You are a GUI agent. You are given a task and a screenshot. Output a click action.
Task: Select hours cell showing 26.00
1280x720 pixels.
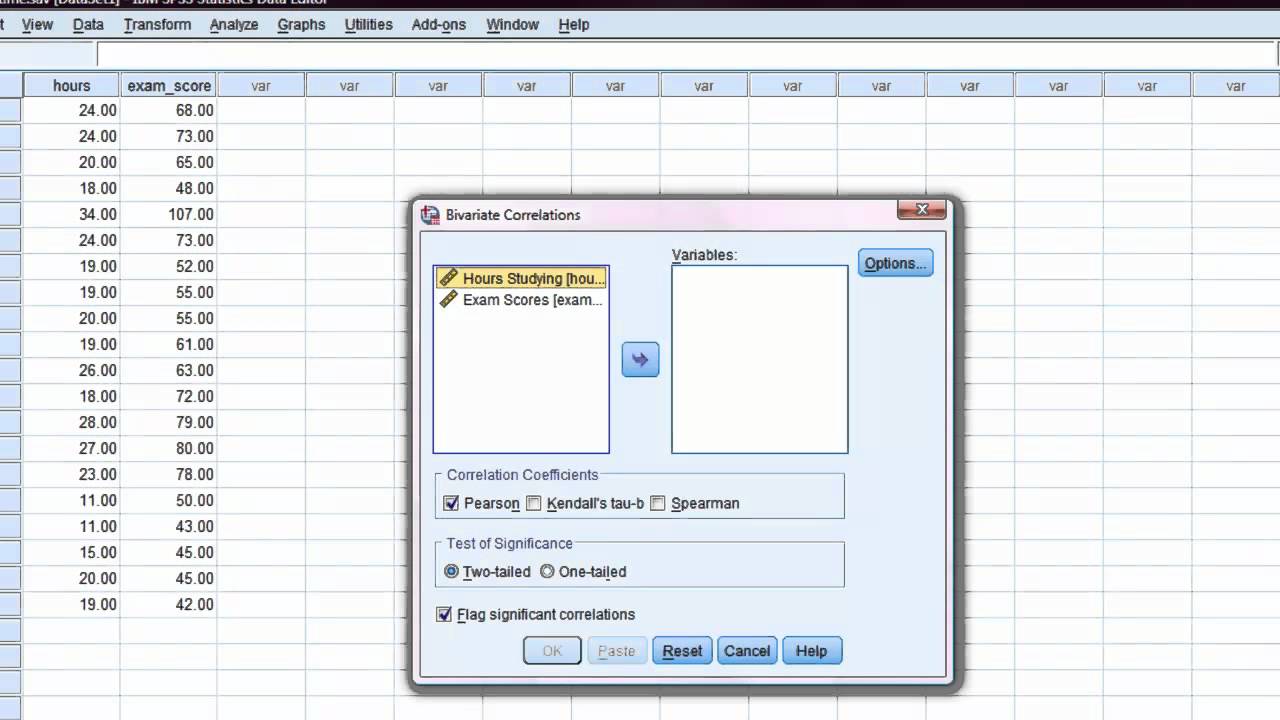tap(71, 370)
